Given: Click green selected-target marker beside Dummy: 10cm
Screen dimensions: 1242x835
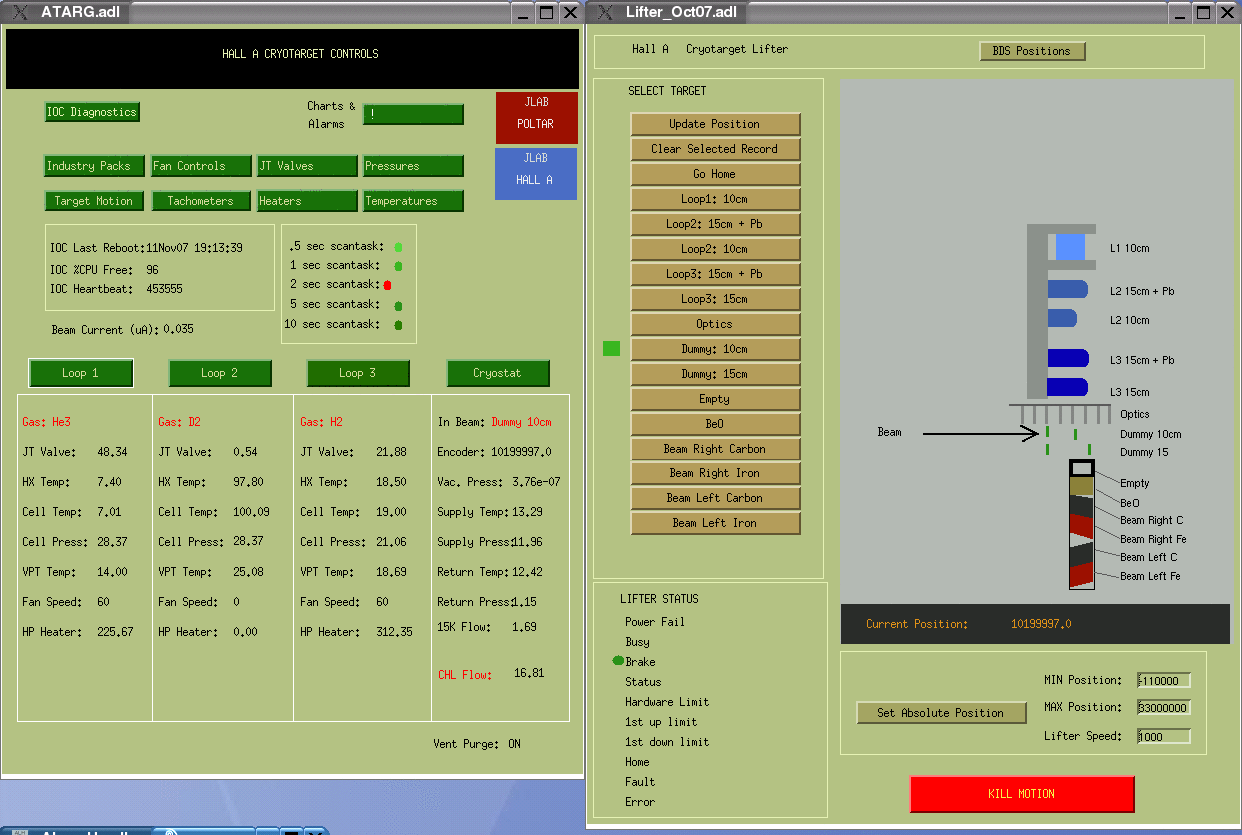Looking at the screenshot, I should tap(611, 348).
